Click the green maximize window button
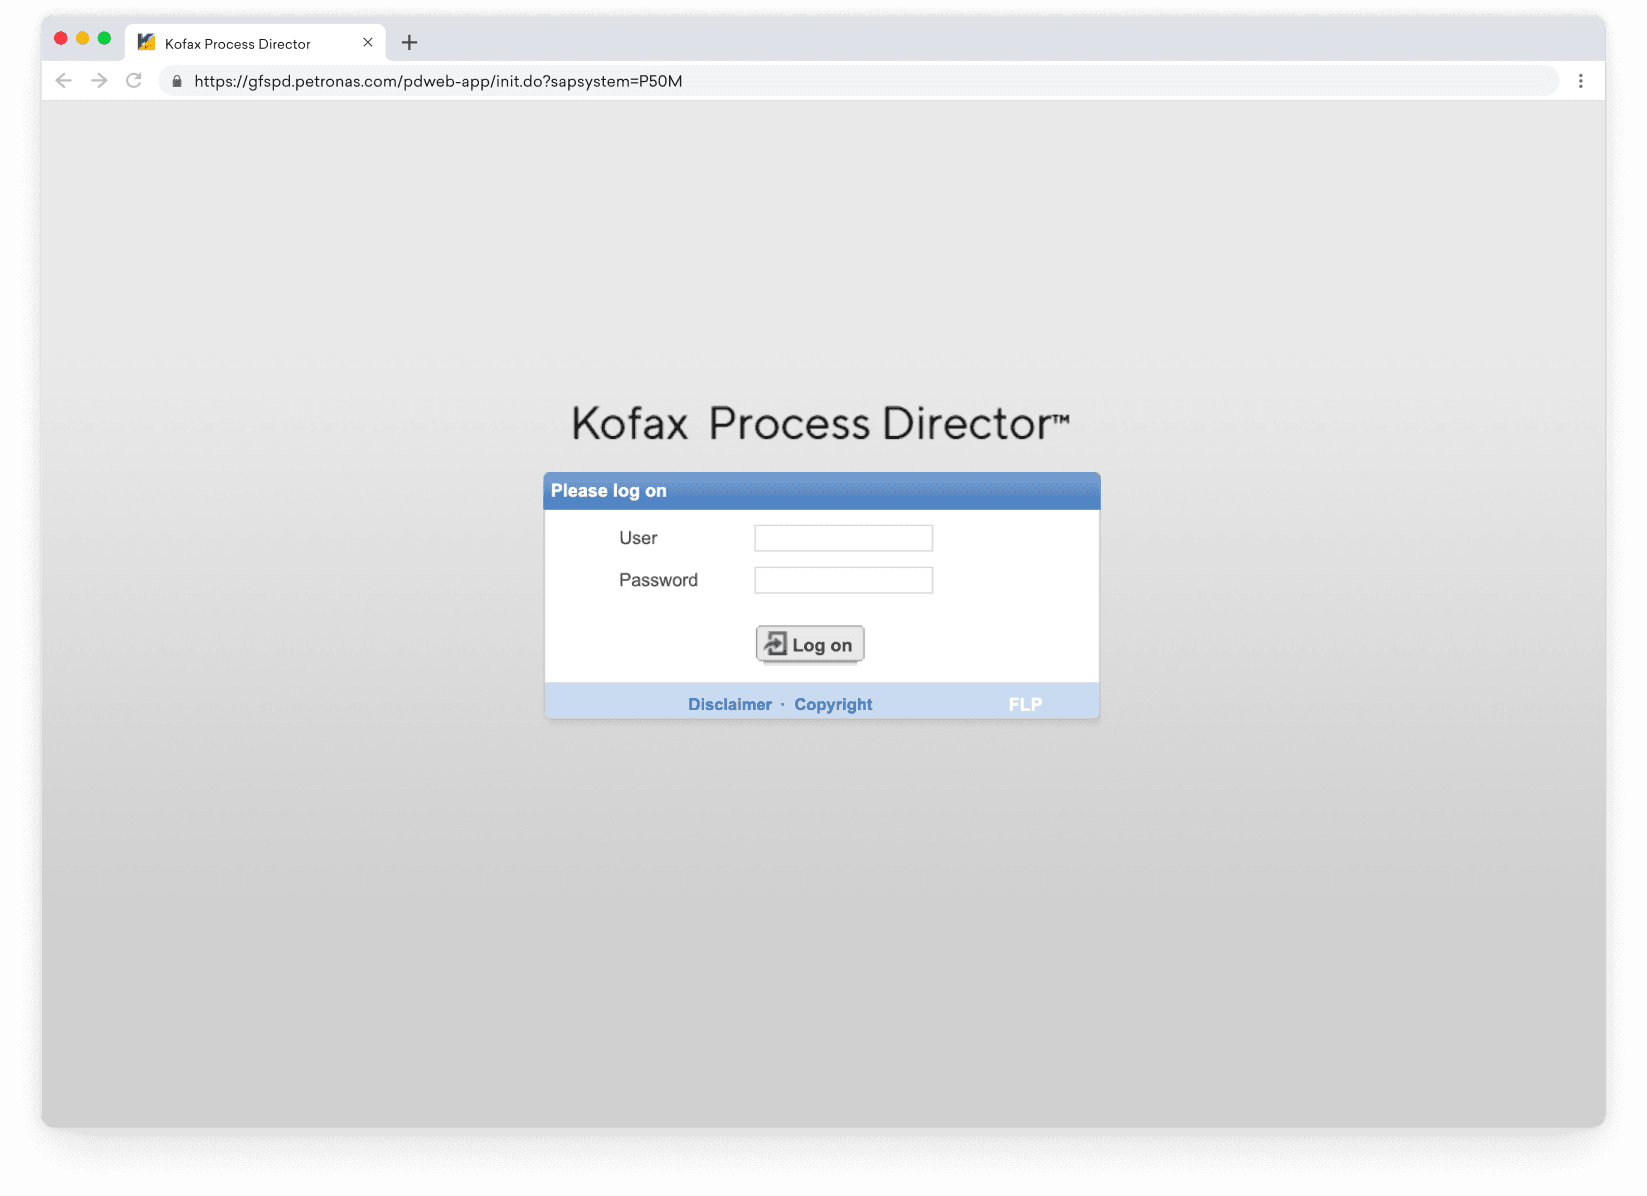Image resolution: width=1647 pixels, height=1196 pixels. [104, 38]
